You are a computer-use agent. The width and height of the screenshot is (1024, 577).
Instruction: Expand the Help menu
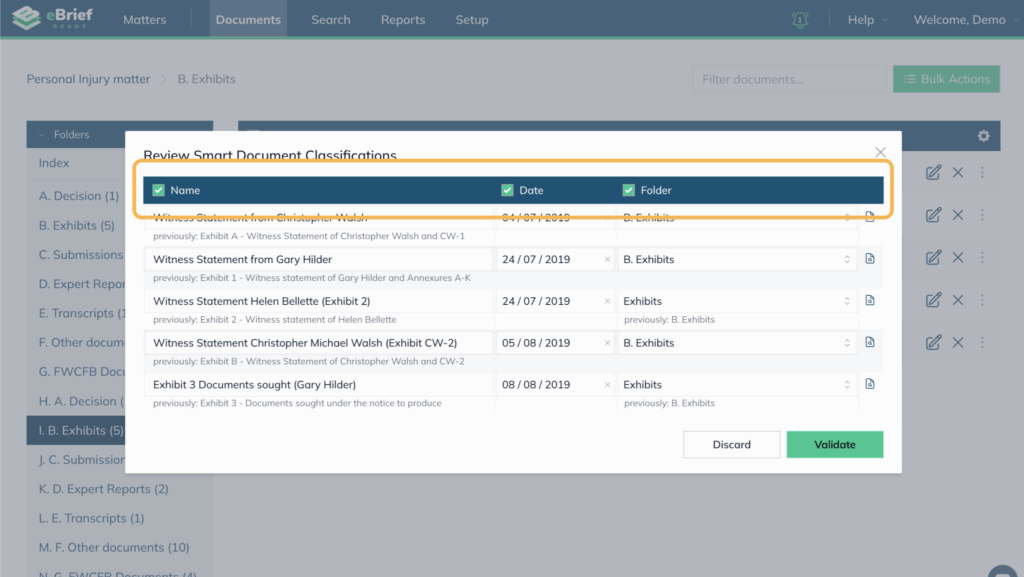866,20
